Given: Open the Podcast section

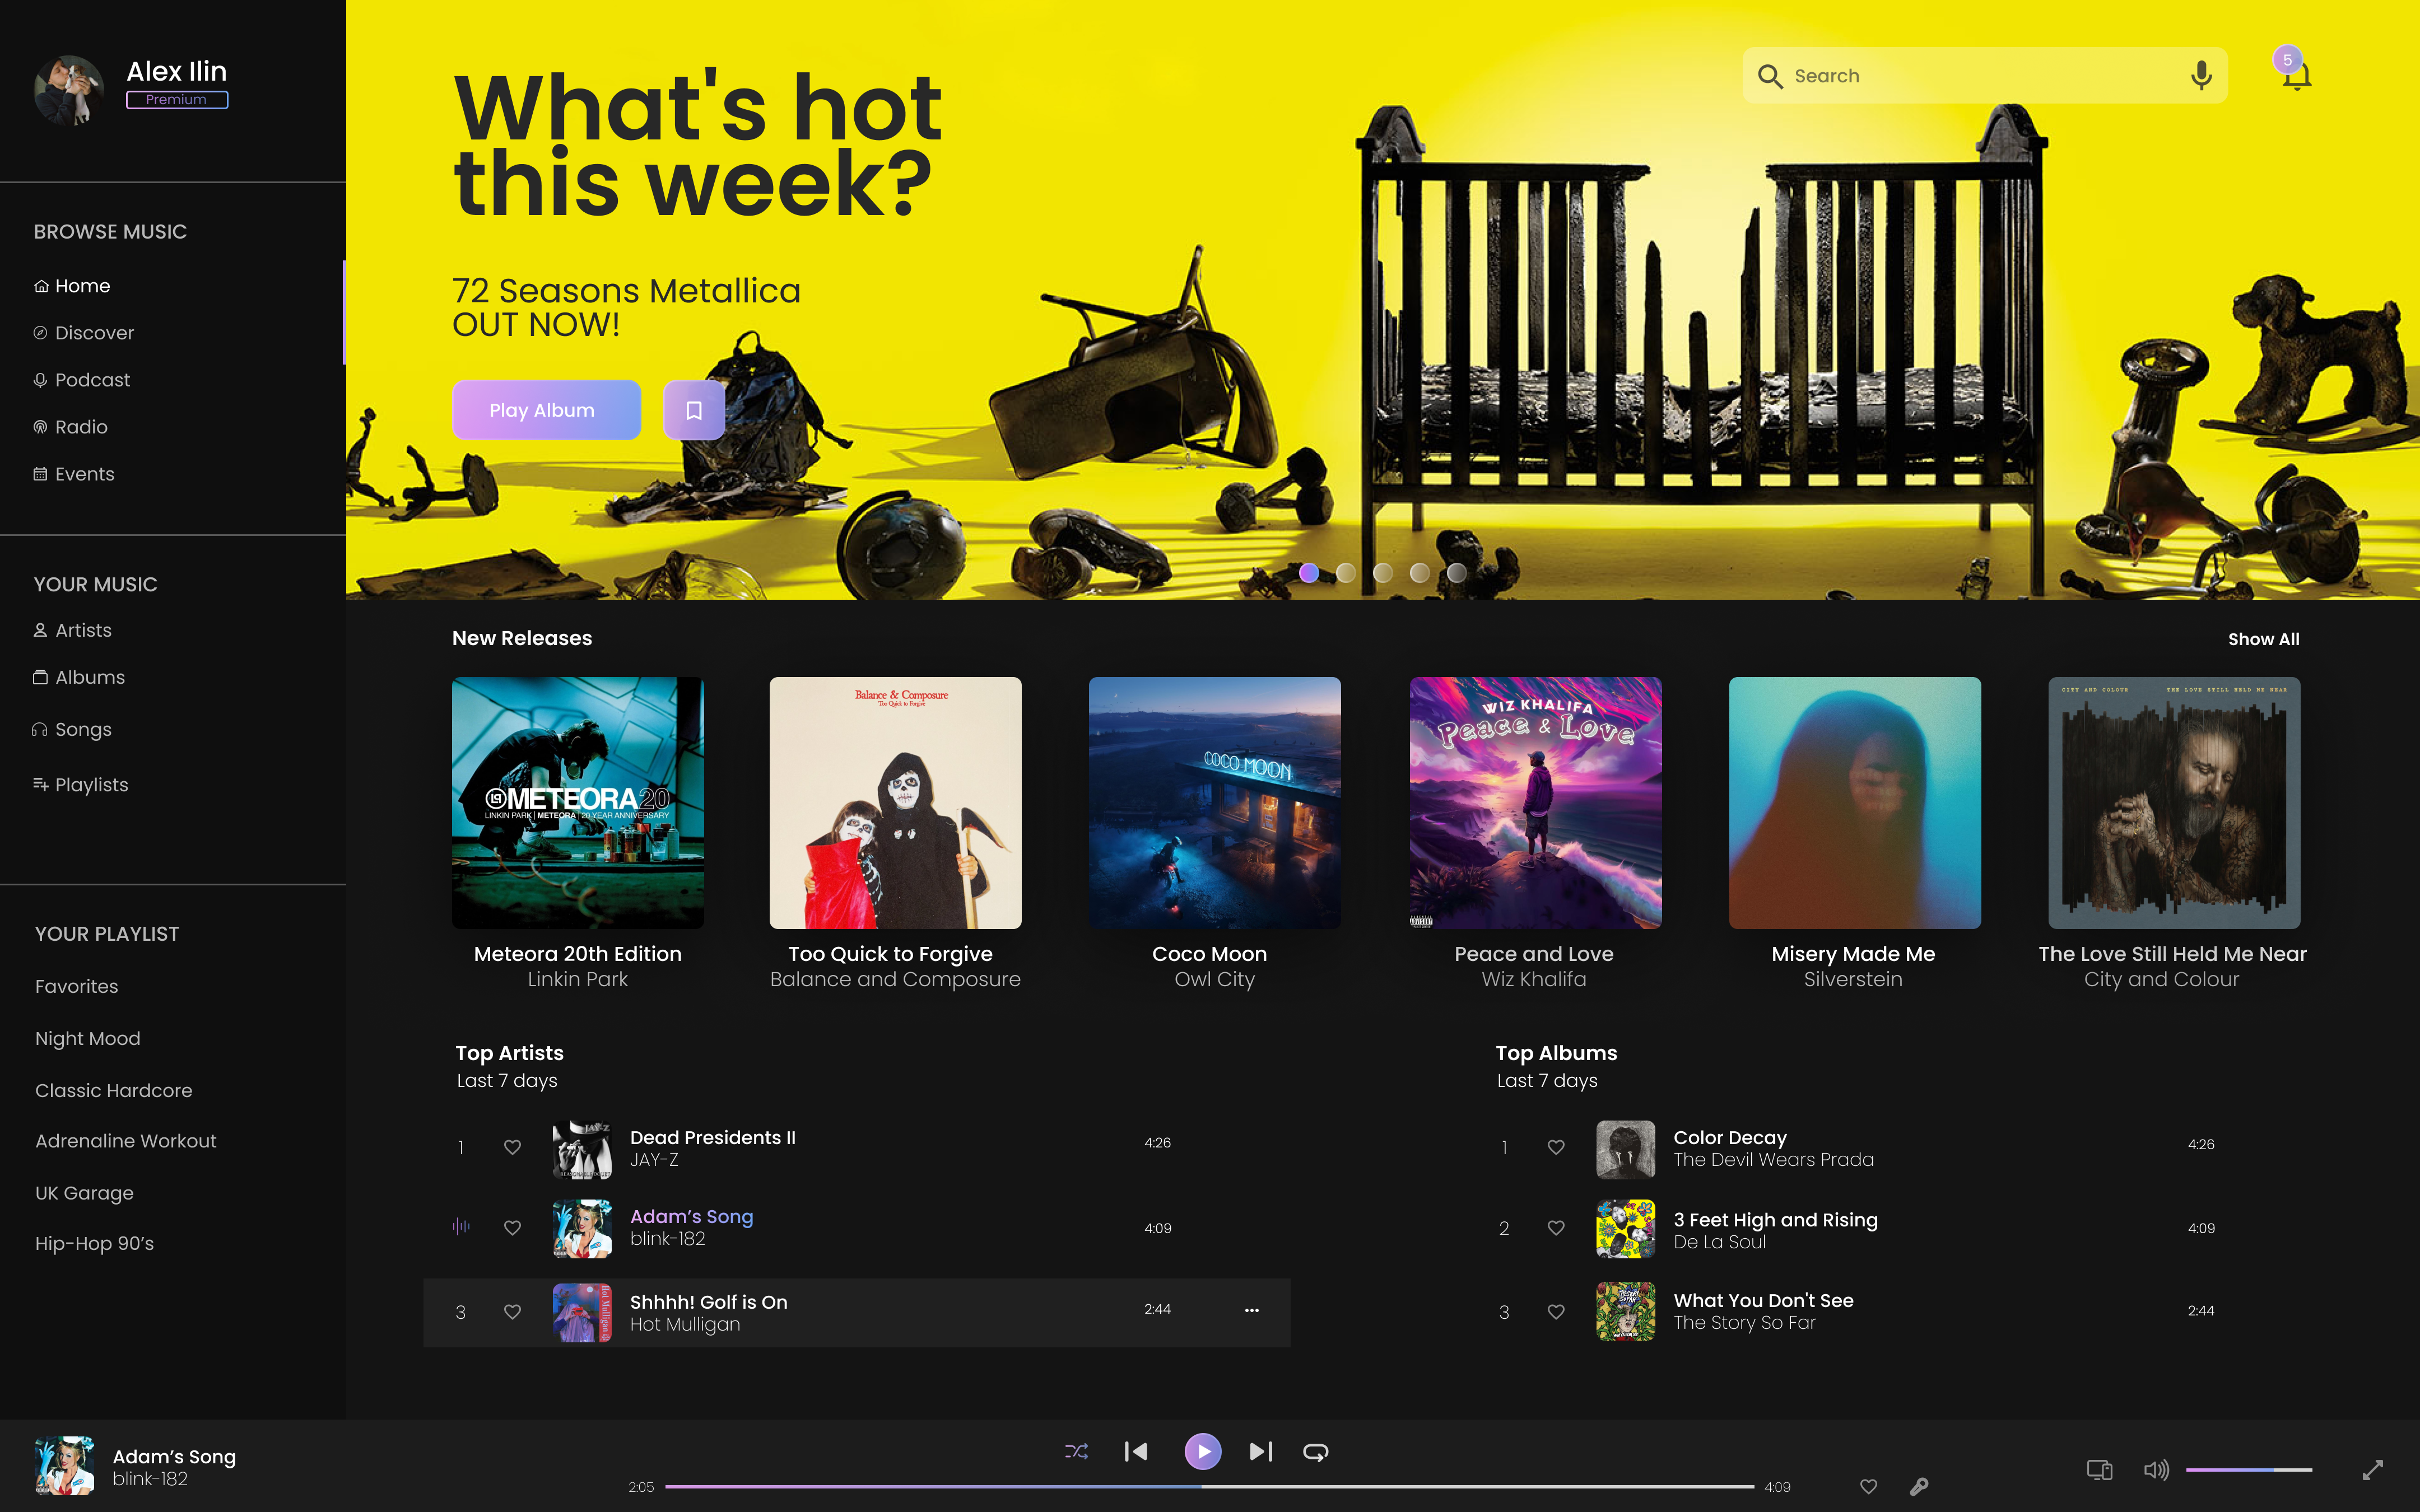Looking at the screenshot, I should [x=92, y=379].
